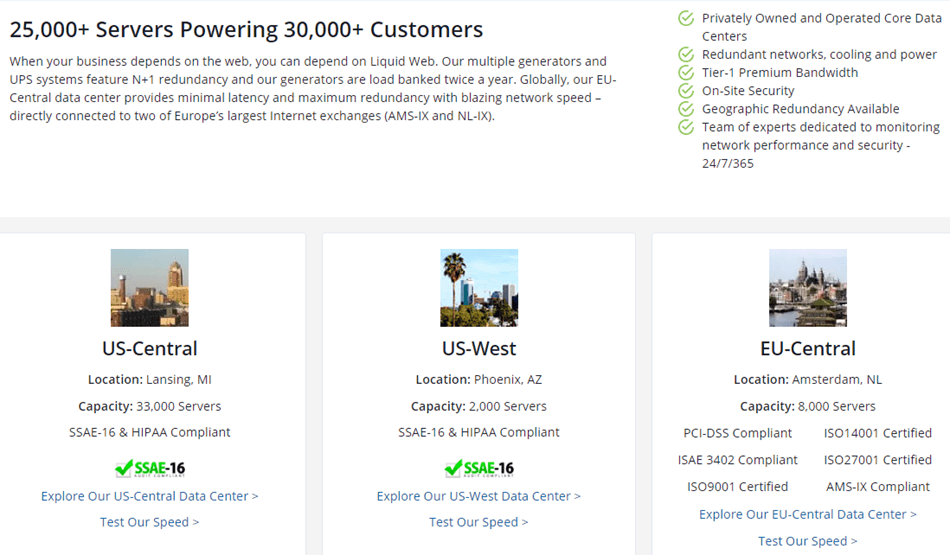Click checkmark icon beside Tier-1 Premium Bandwidth
The image size is (950, 555).
[x=686, y=73]
